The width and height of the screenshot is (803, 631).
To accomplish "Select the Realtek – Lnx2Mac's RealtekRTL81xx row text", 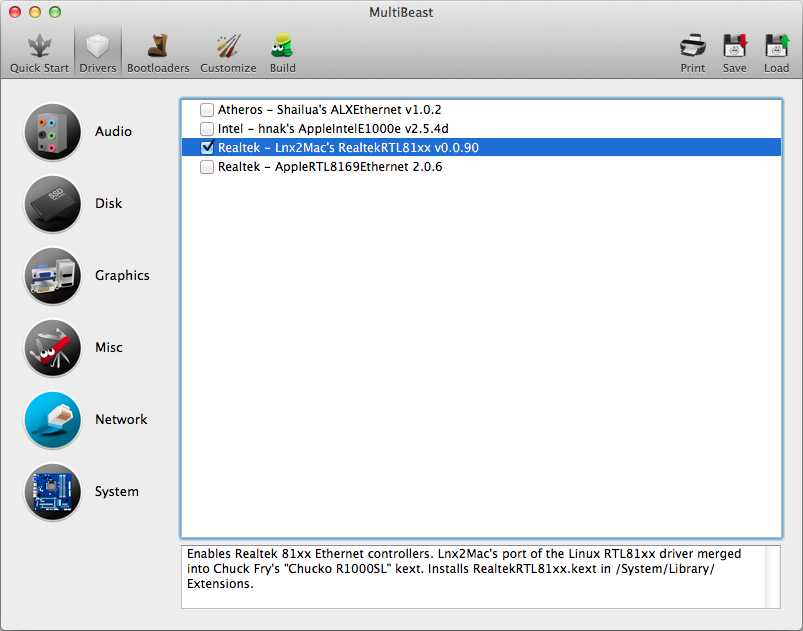I will click(x=348, y=148).
